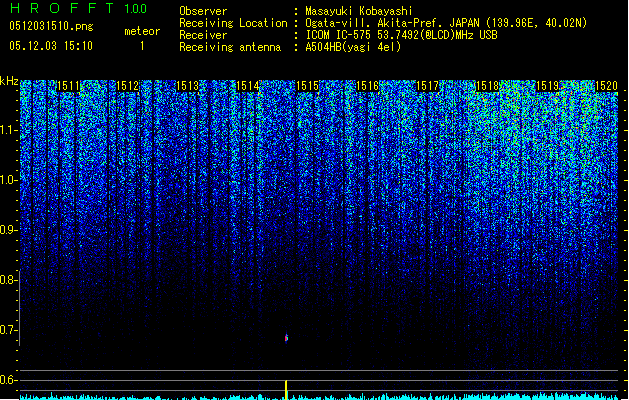The width and height of the screenshot is (629, 400).
Task: Click the 1518 time marker
Action: [x=487, y=86]
